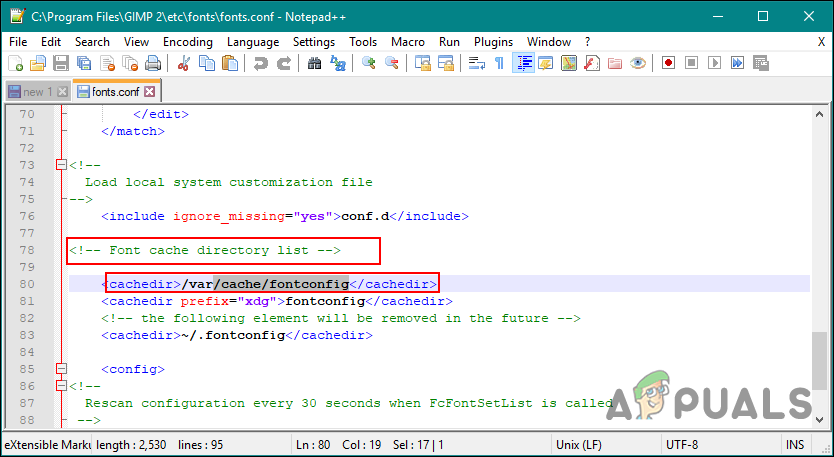Open the ? help menu
Screen dimensions: 834x457
point(587,42)
